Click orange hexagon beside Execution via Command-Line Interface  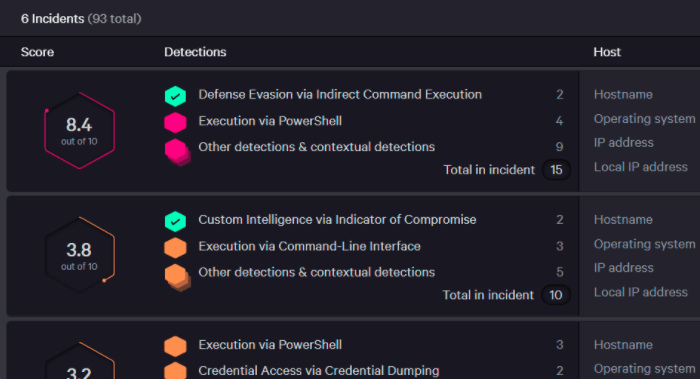click(x=175, y=247)
